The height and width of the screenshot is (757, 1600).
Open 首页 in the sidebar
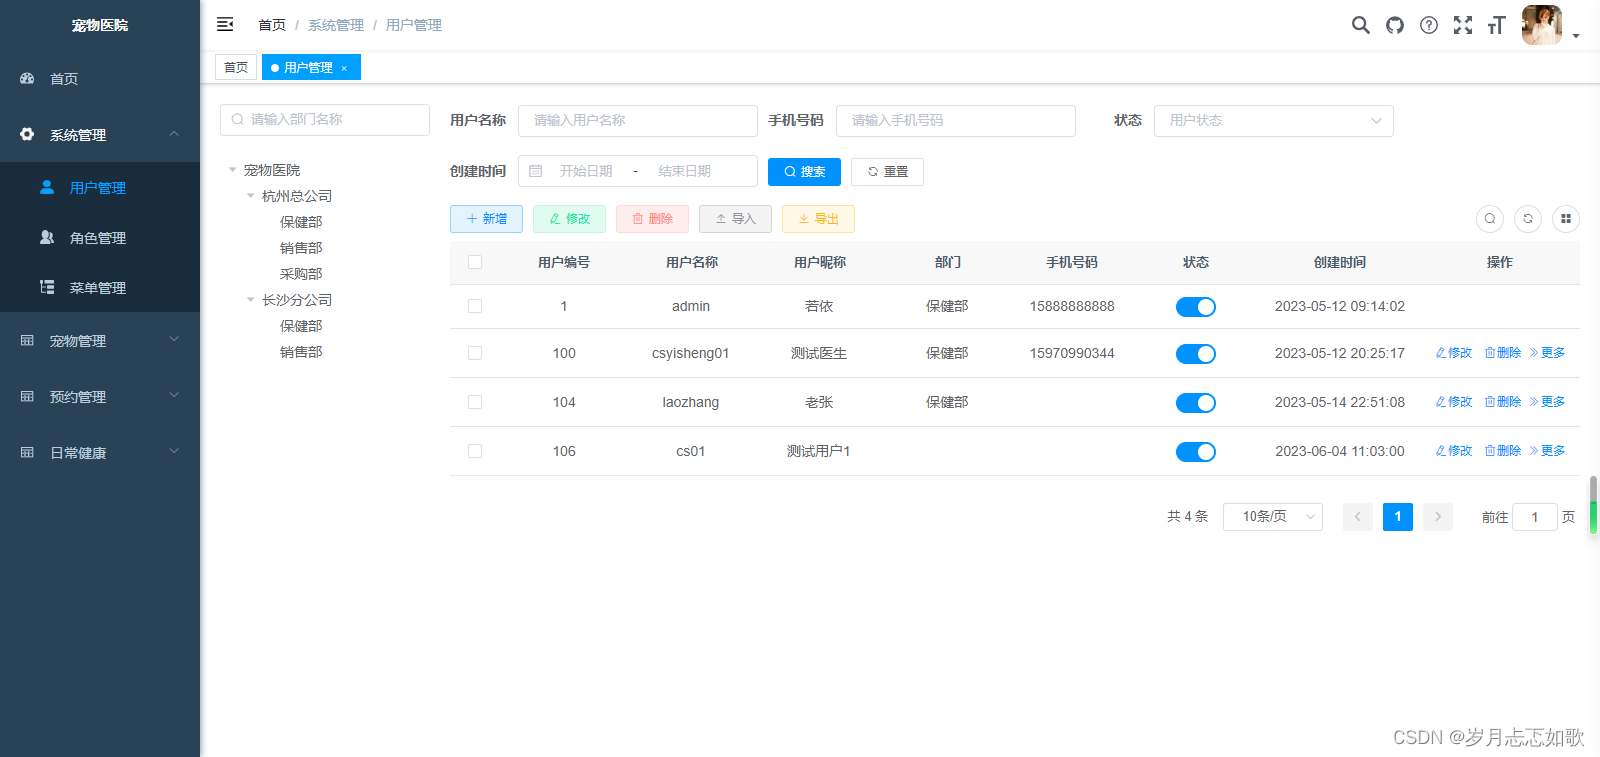[100, 78]
